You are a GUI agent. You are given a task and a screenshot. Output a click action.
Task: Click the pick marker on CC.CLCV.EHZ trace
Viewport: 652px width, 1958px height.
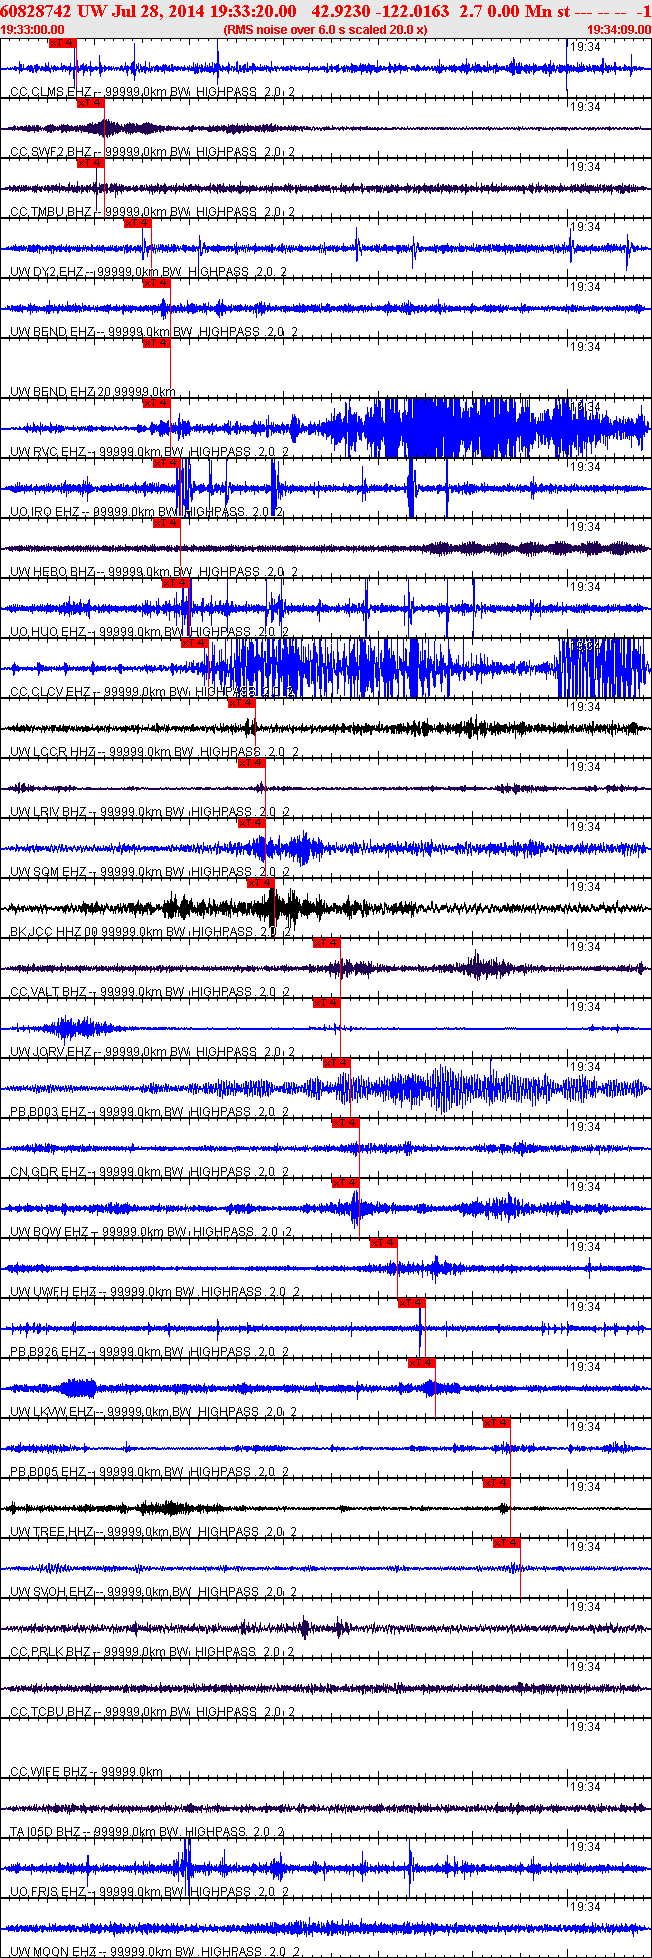coord(194,643)
